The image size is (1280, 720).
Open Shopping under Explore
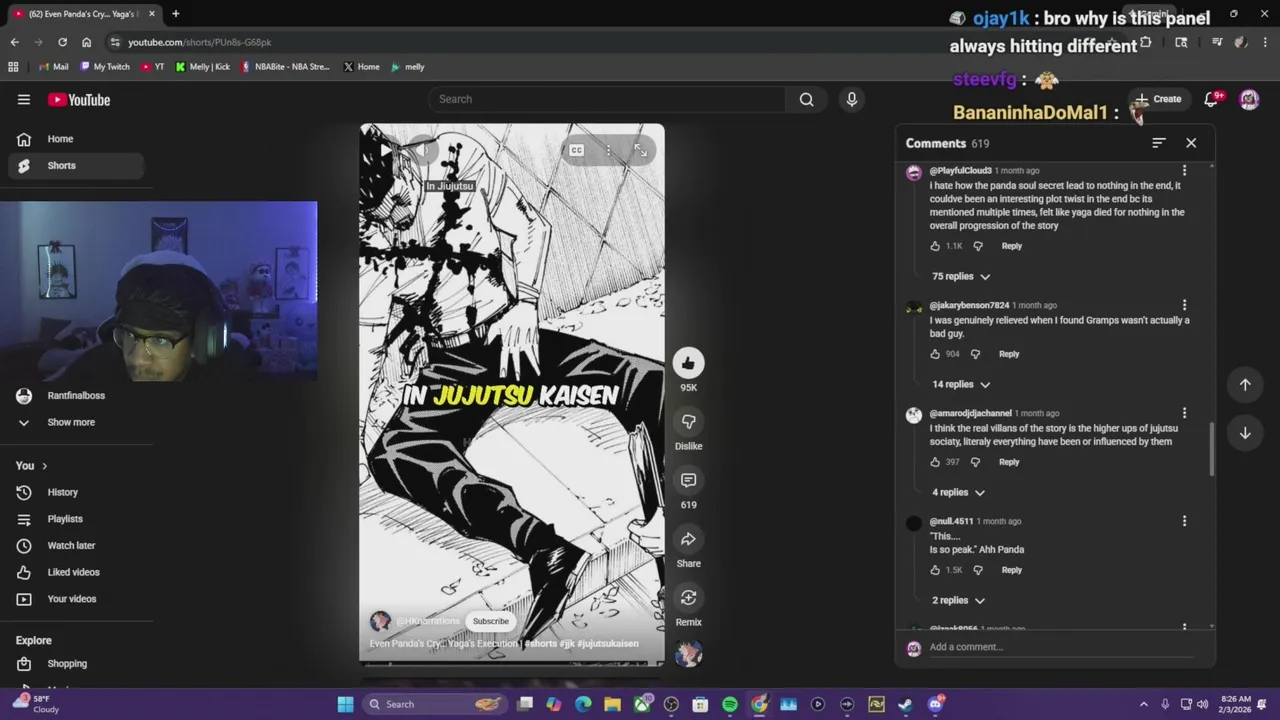coord(76,664)
